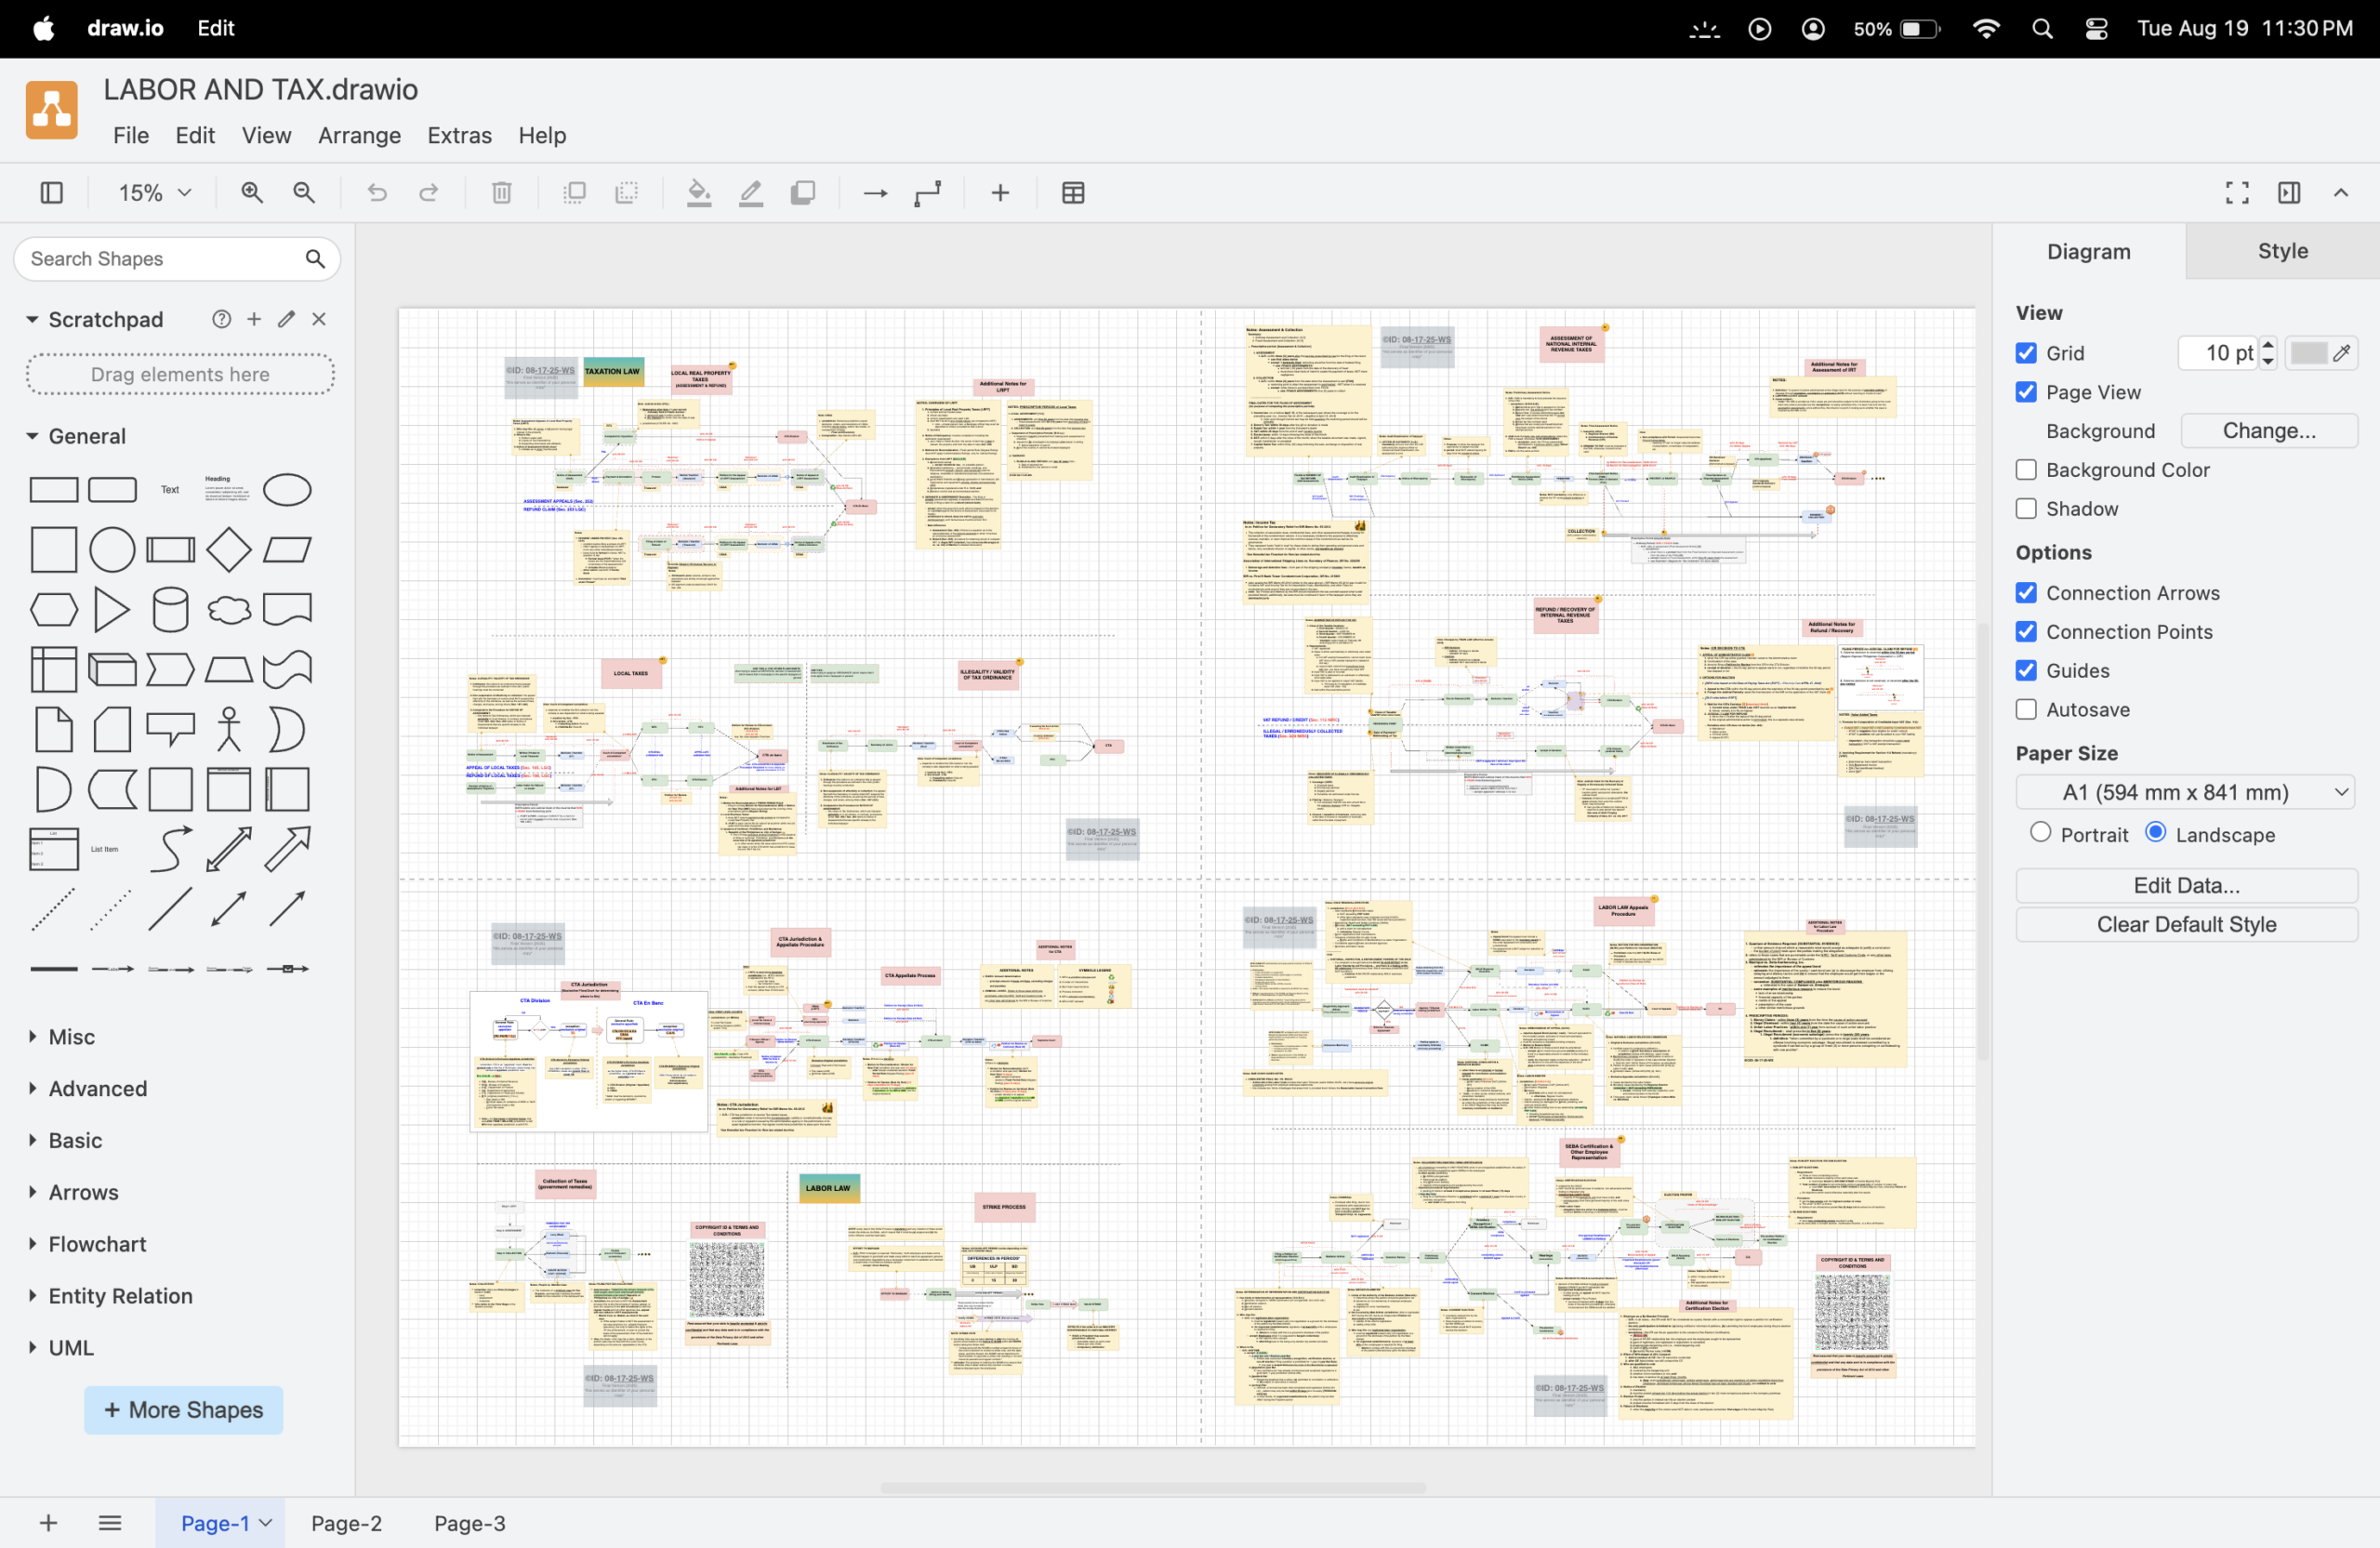
Task: Click the More Shapes button
Action: click(183, 1409)
